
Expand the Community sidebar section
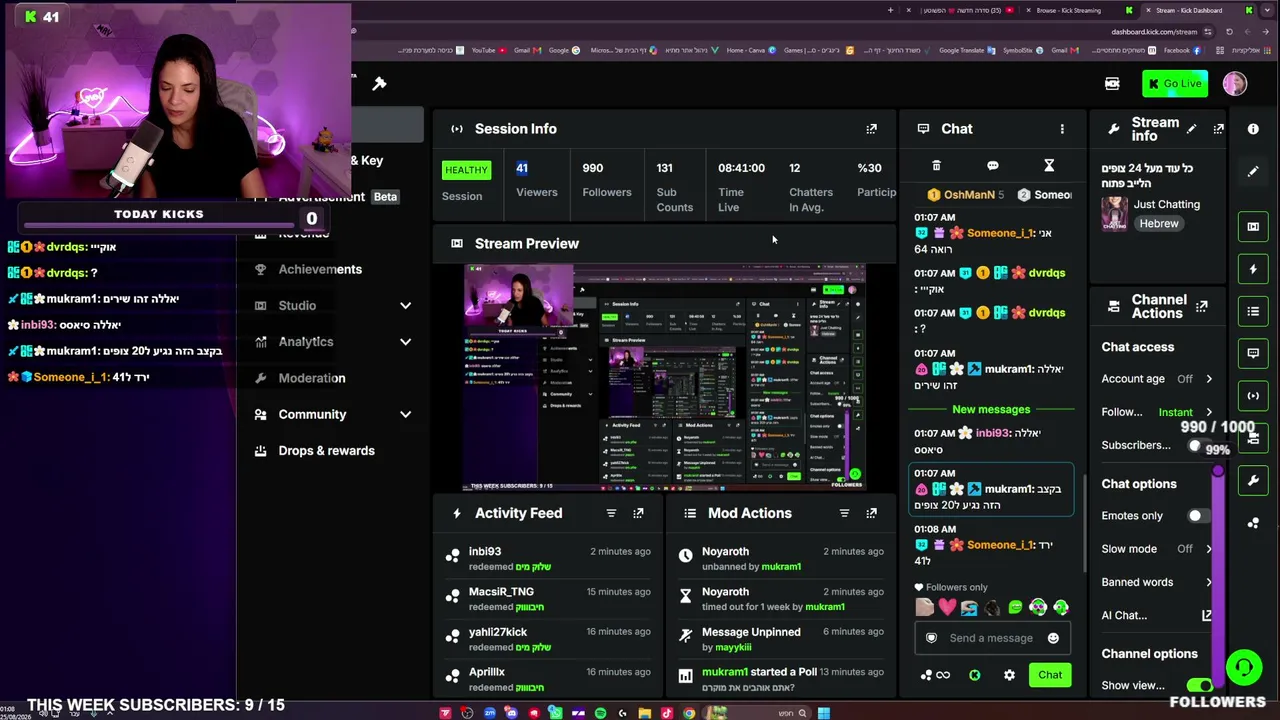(x=405, y=414)
